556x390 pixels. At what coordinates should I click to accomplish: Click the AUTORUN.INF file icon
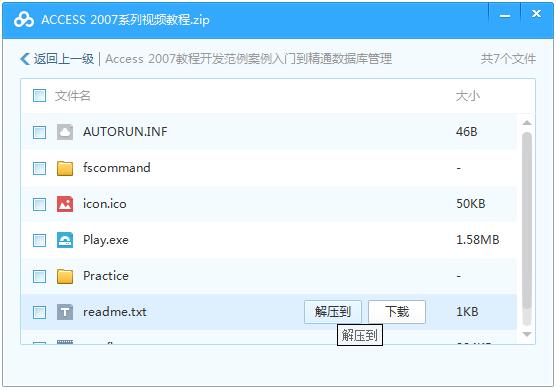click(65, 132)
